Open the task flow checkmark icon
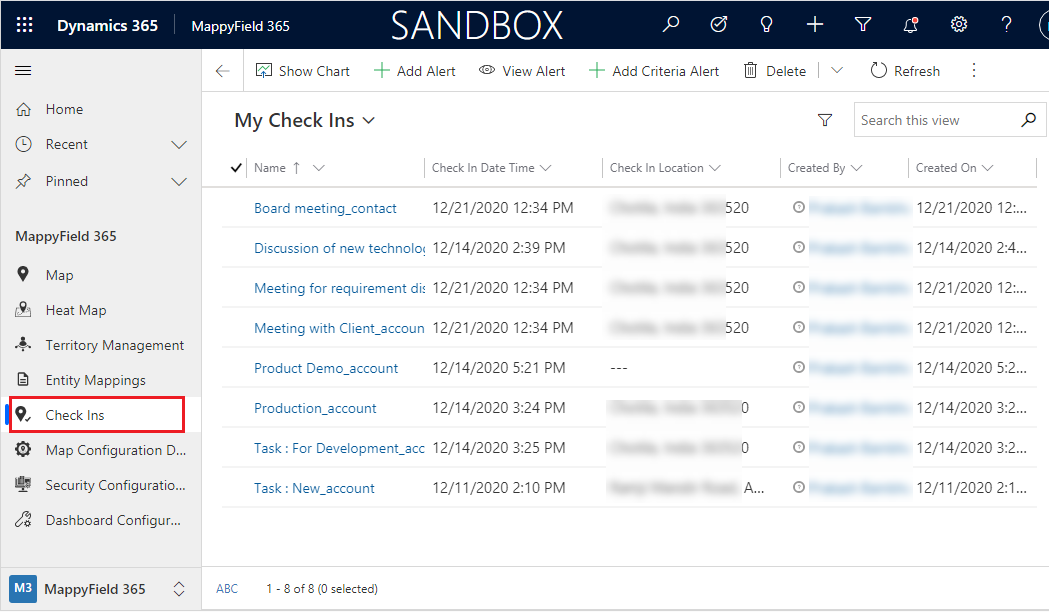The width and height of the screenshot is (1049, 612). click(719, 25)
